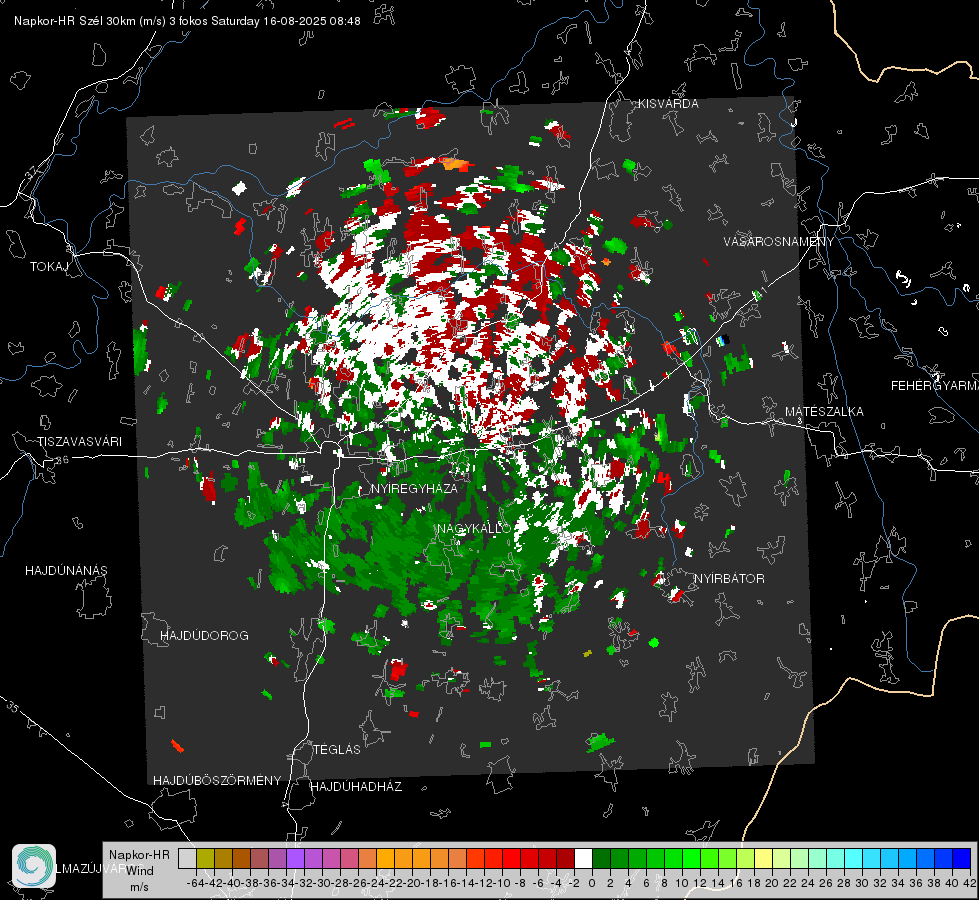Image resolution: width=979 pixels, height=900 pixels.
Task: Click the 42 legend value
Action: coord(969,884)
